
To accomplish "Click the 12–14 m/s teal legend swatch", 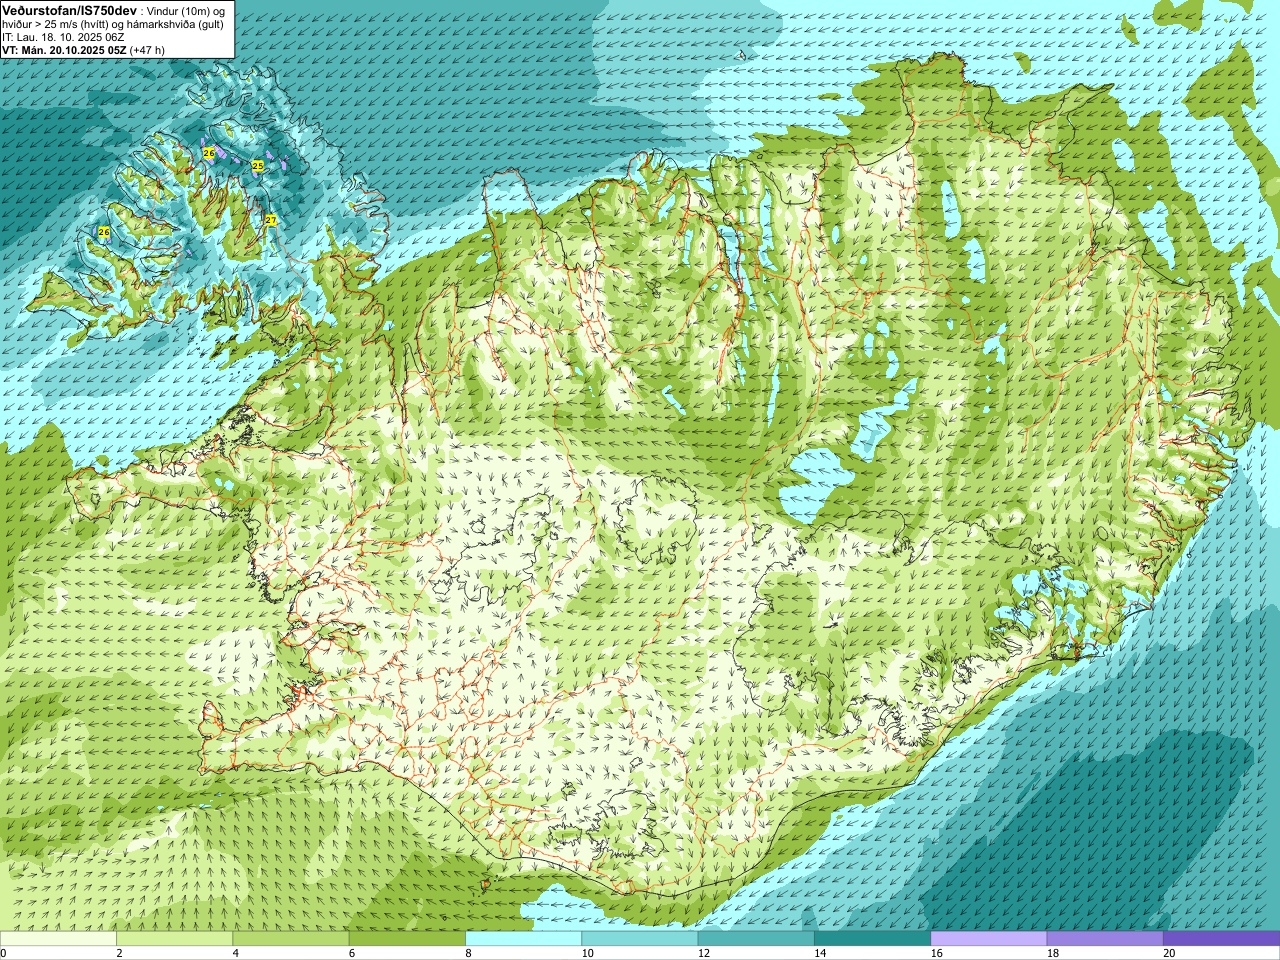I will [x=756, y=938].
